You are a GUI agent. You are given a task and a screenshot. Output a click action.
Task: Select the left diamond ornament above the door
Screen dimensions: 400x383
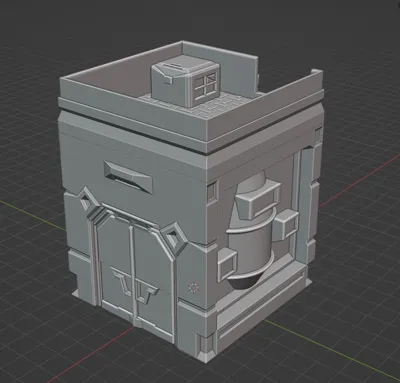(x=87, y=201)
